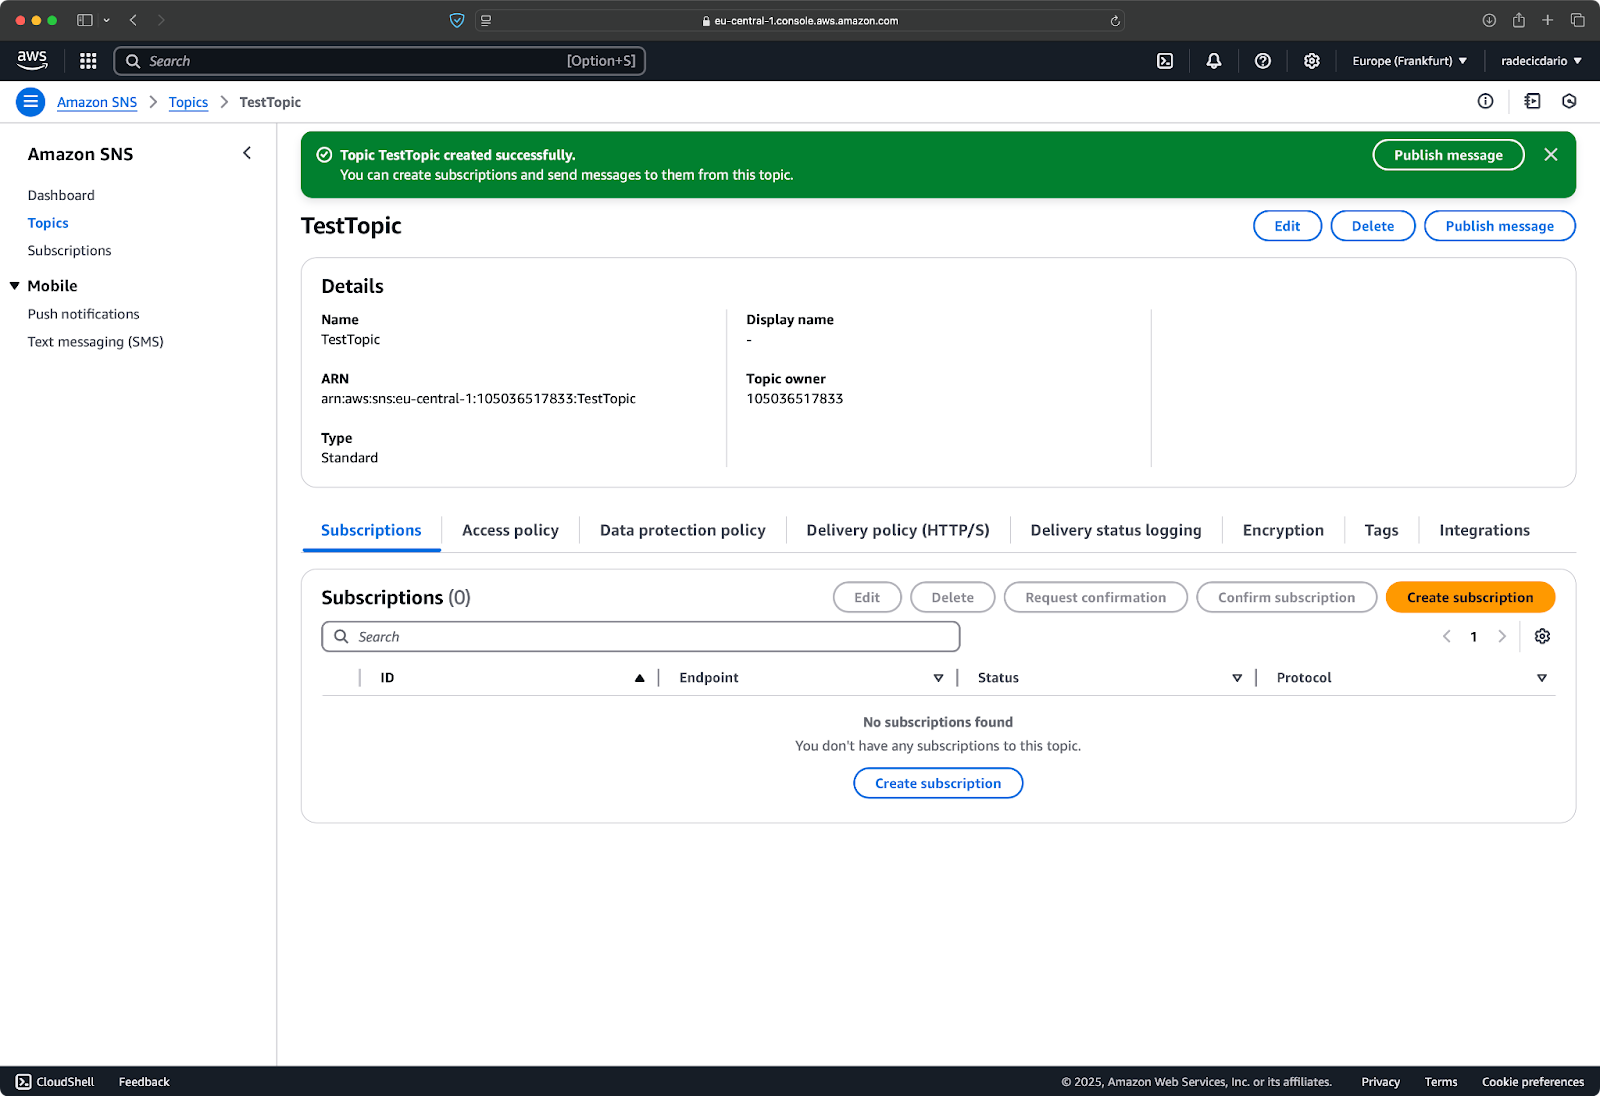Viewport: 1600px width, 1096px height.
Task: Open a new Safari tab with plus
Action: tap(1548, 20)
